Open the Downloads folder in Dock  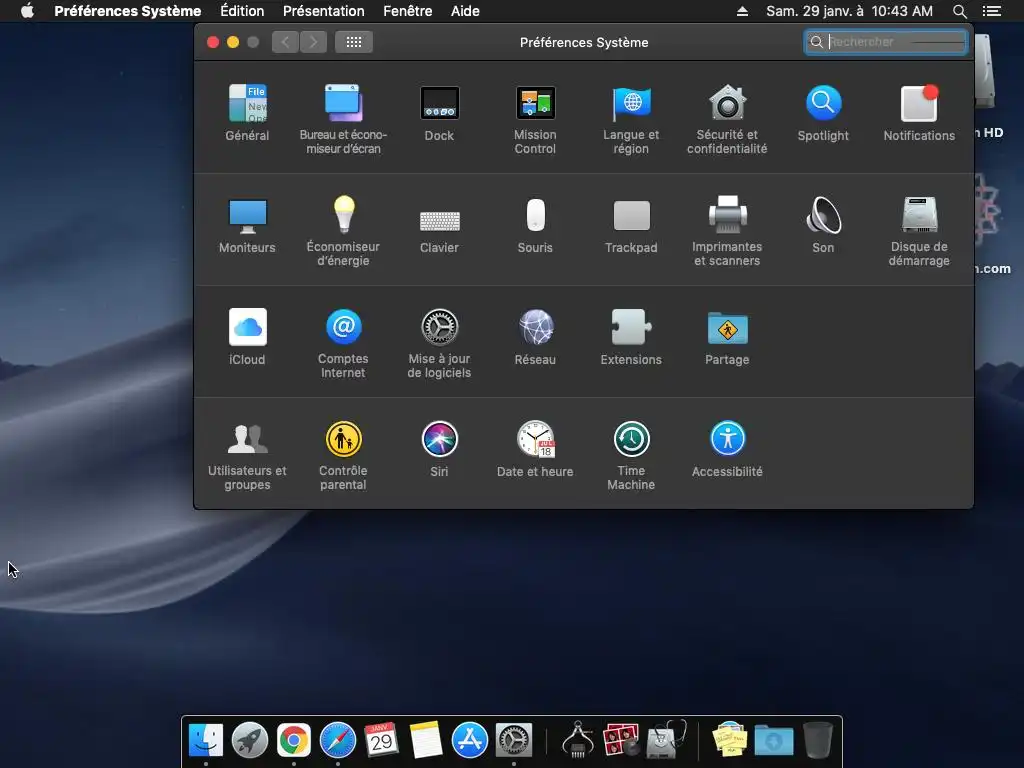pos(774,741)
